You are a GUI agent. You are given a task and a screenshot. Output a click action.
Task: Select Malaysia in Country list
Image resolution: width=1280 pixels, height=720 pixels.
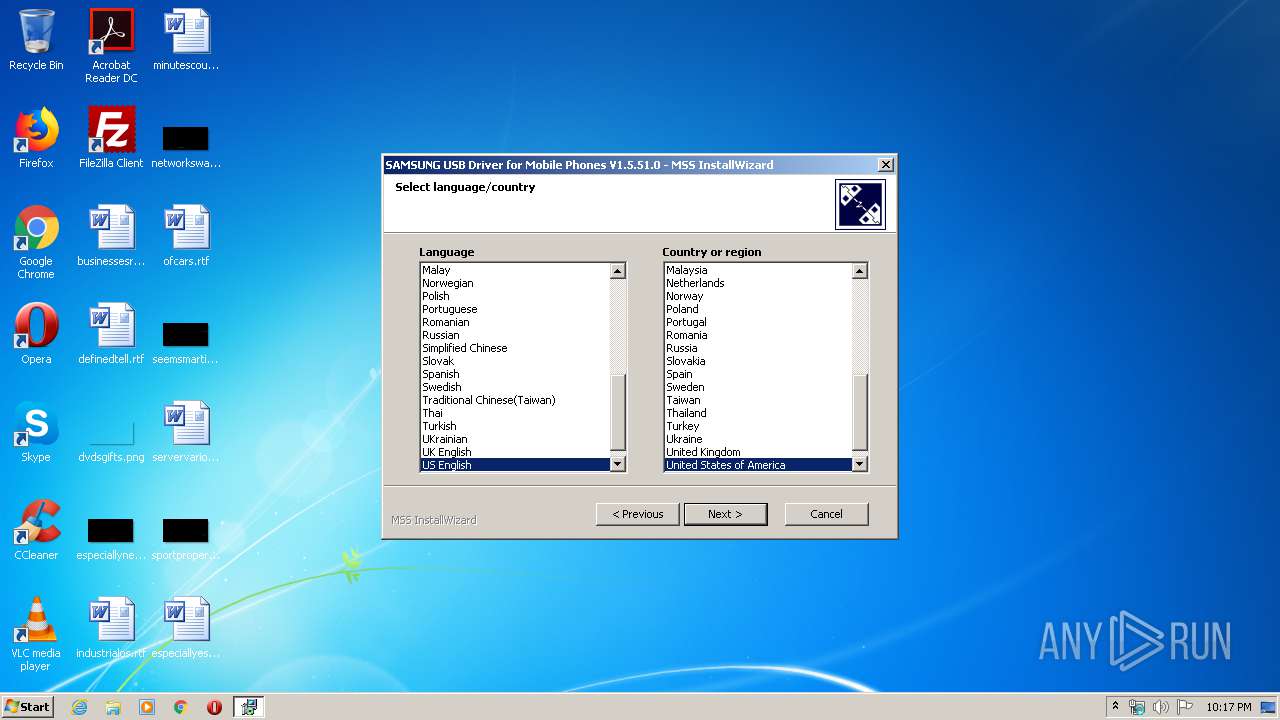pos(758,270)
